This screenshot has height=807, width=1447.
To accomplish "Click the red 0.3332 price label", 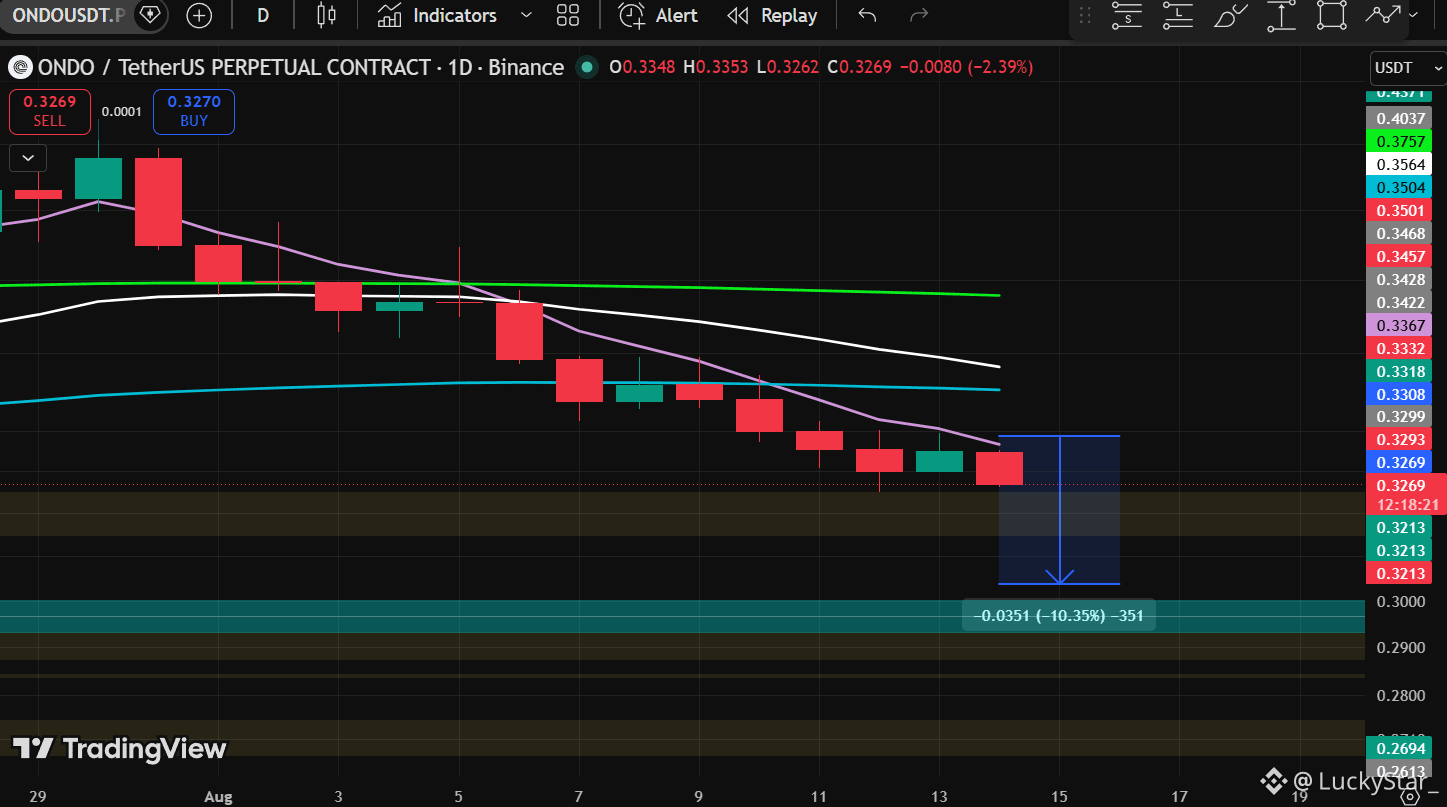I will point(1399,348).
